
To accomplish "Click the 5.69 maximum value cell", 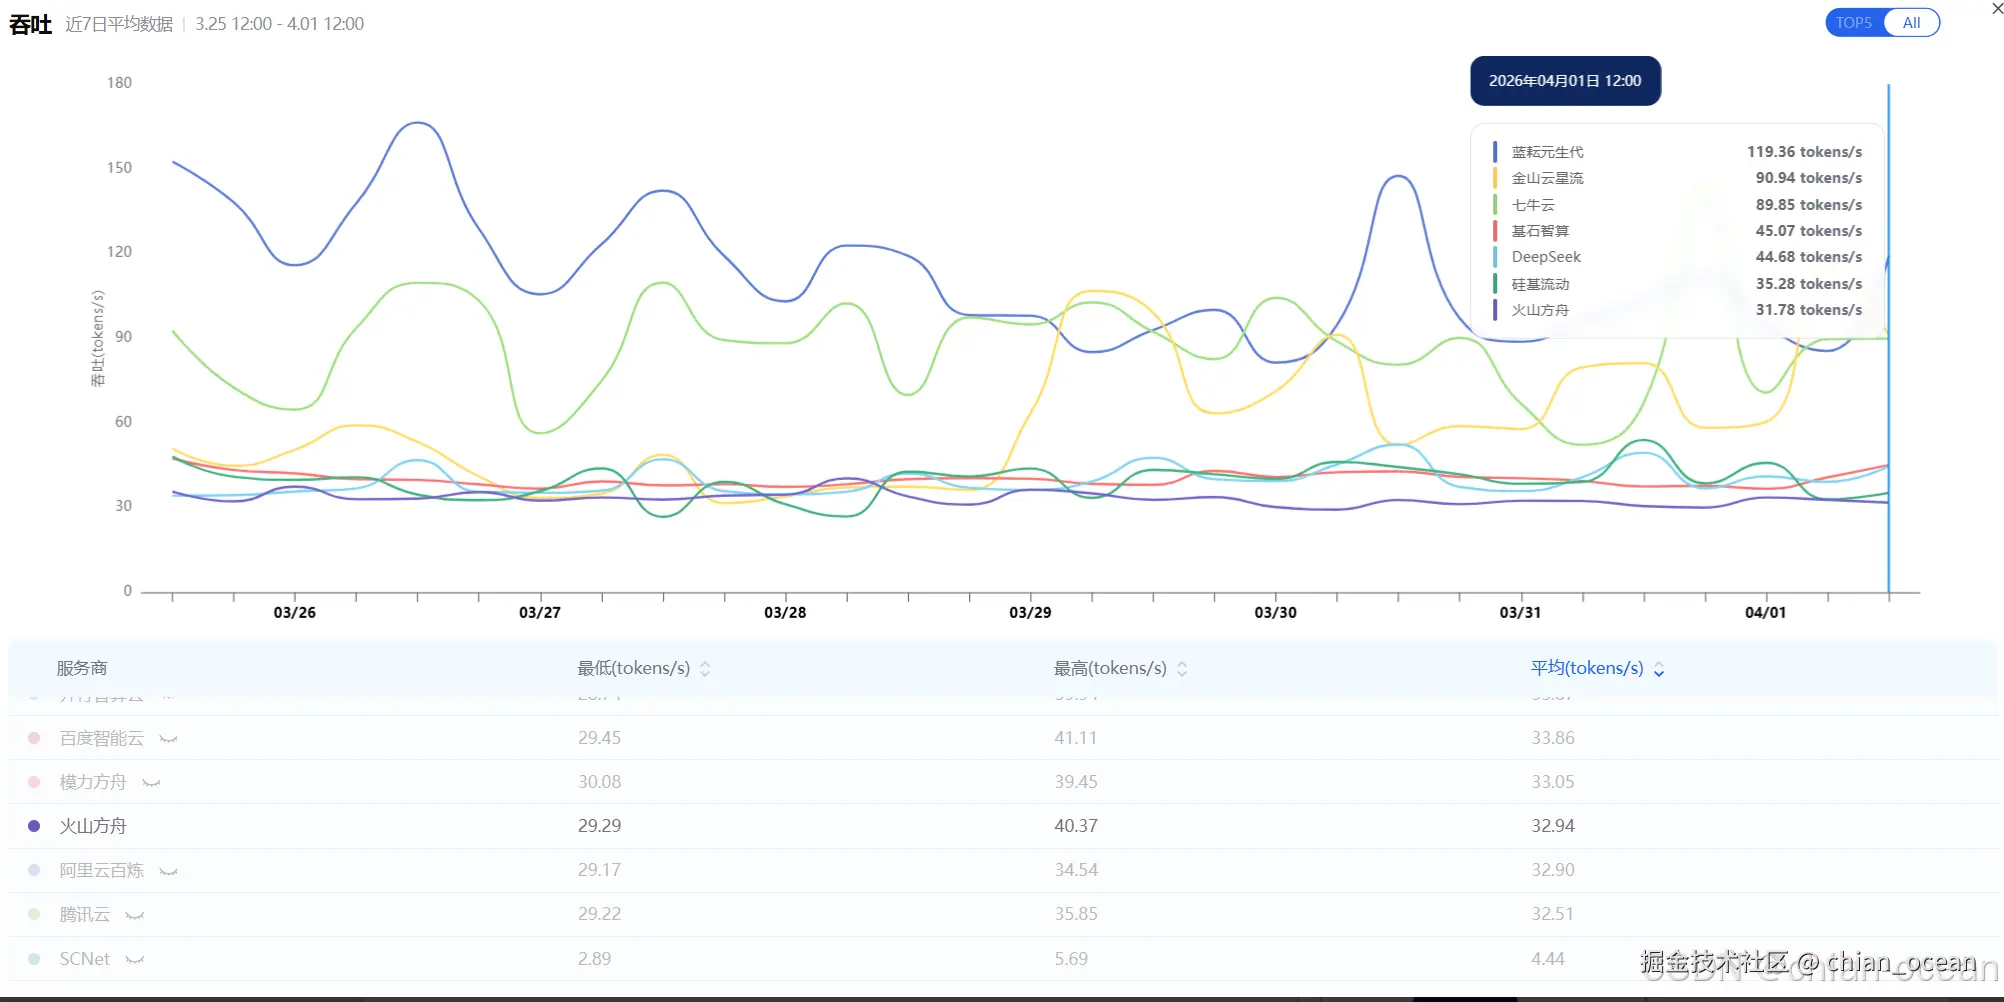I will point(1071,959).
